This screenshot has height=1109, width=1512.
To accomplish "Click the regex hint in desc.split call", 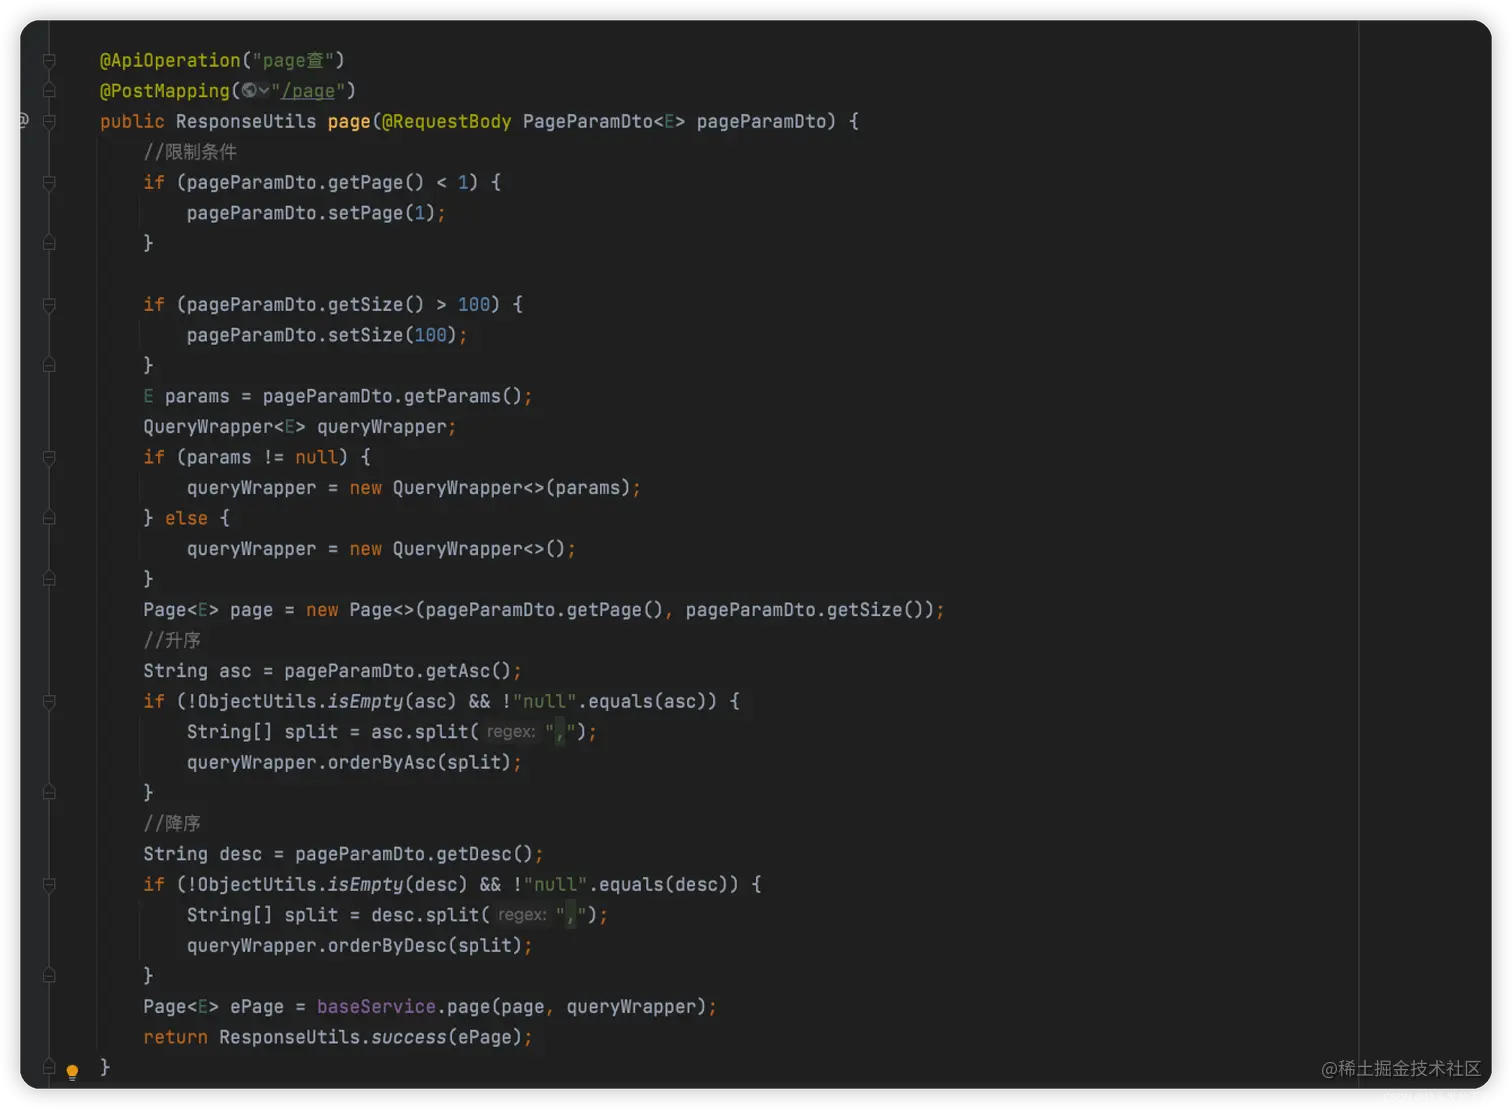I will [x=522, y=915].
